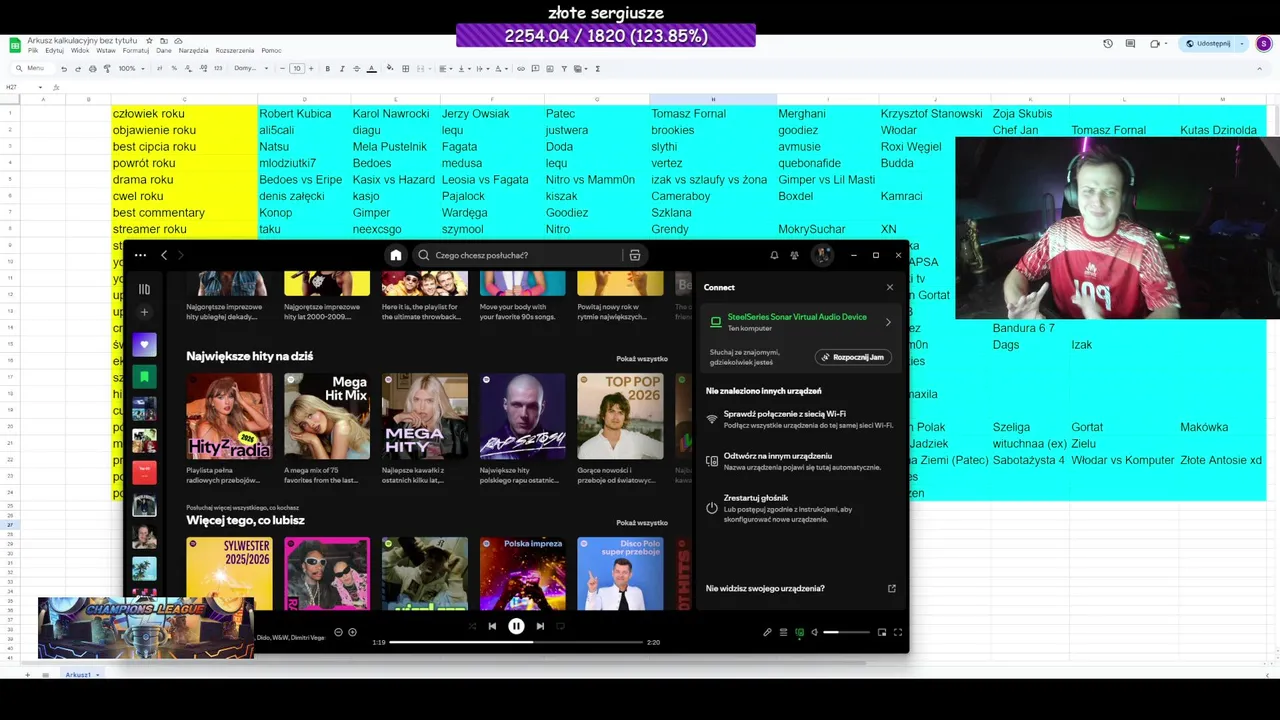Go to Spotify Home icon

[396, 255]
